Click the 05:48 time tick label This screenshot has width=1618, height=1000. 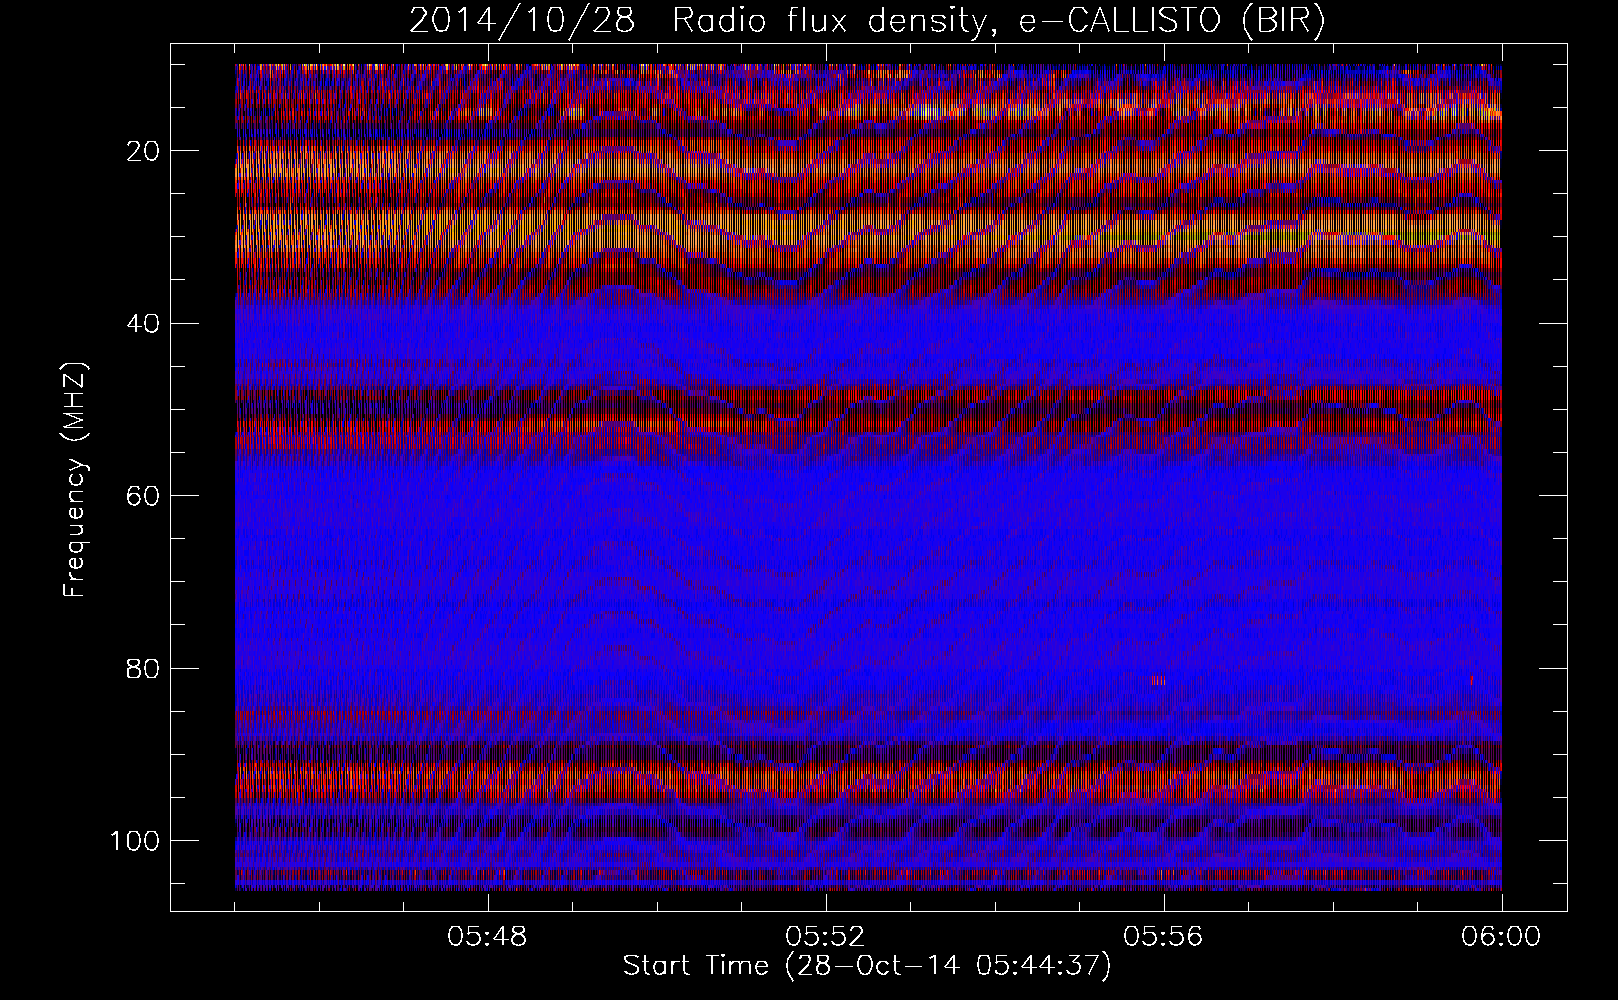tap(487, 937)
